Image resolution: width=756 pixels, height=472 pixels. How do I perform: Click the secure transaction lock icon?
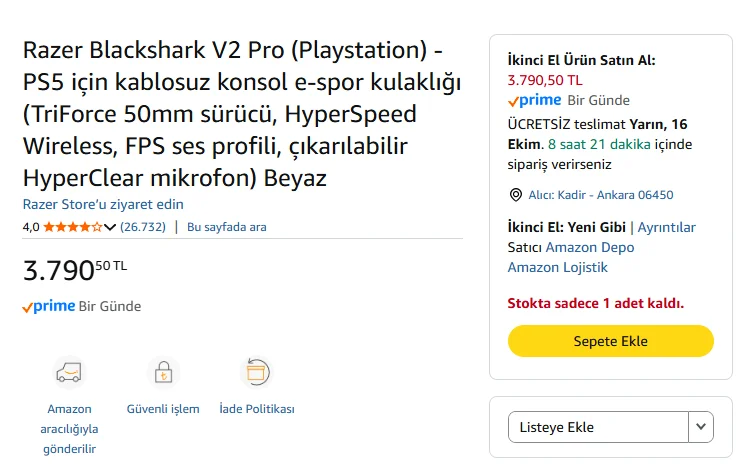162,373
